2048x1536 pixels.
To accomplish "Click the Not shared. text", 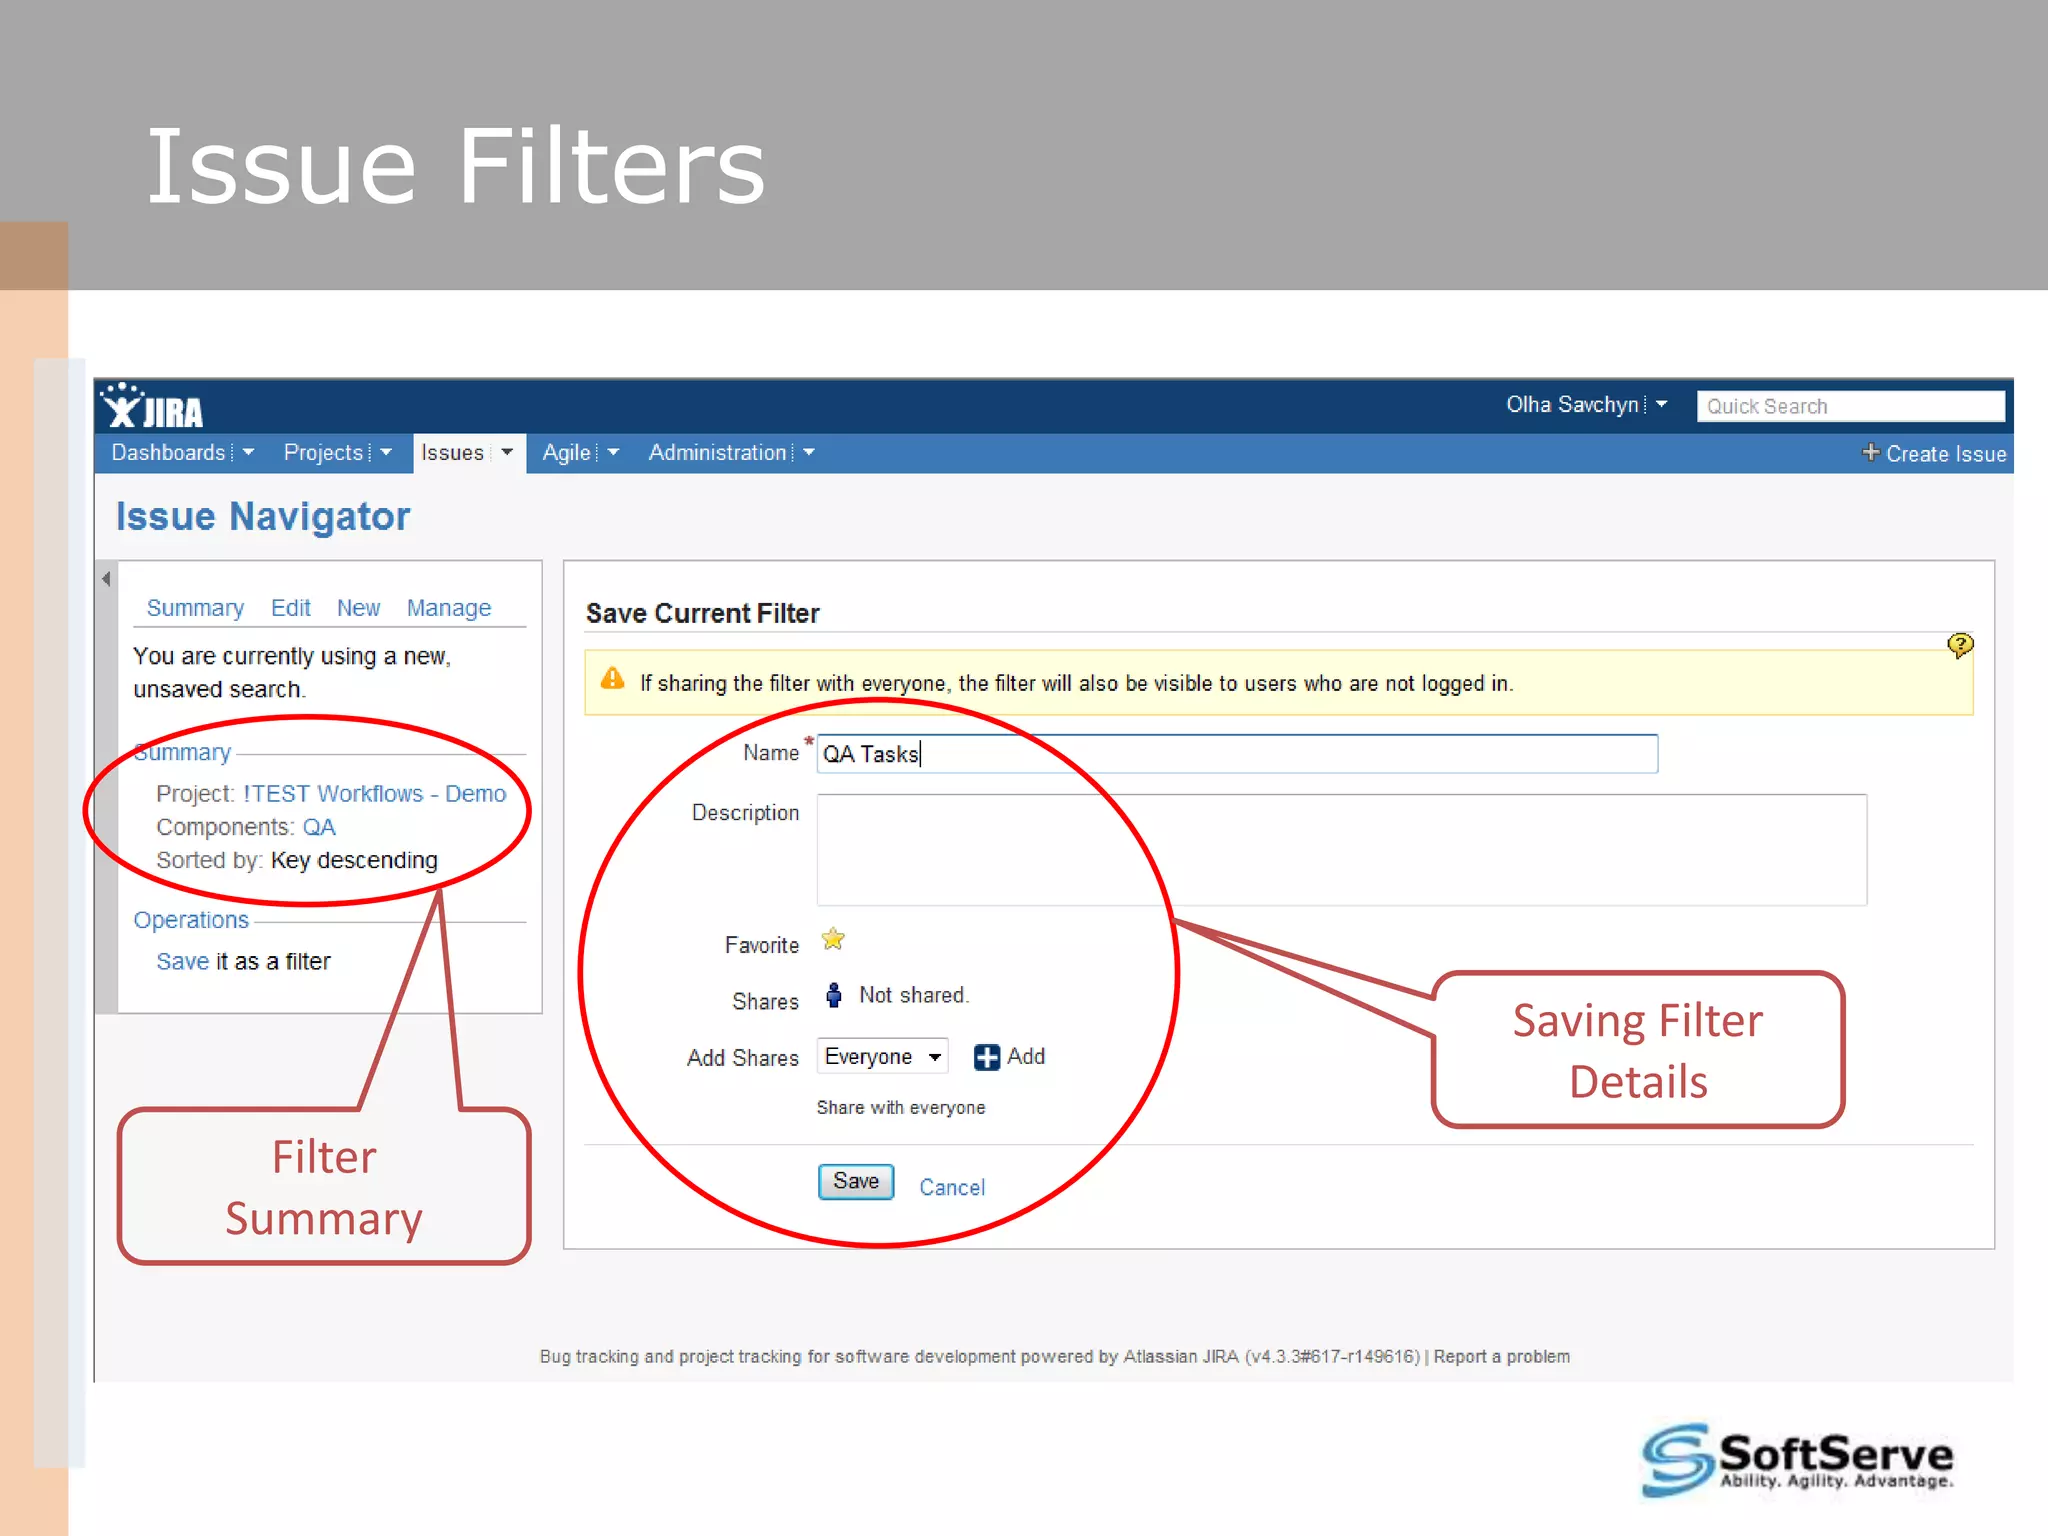I will point(914,995).
